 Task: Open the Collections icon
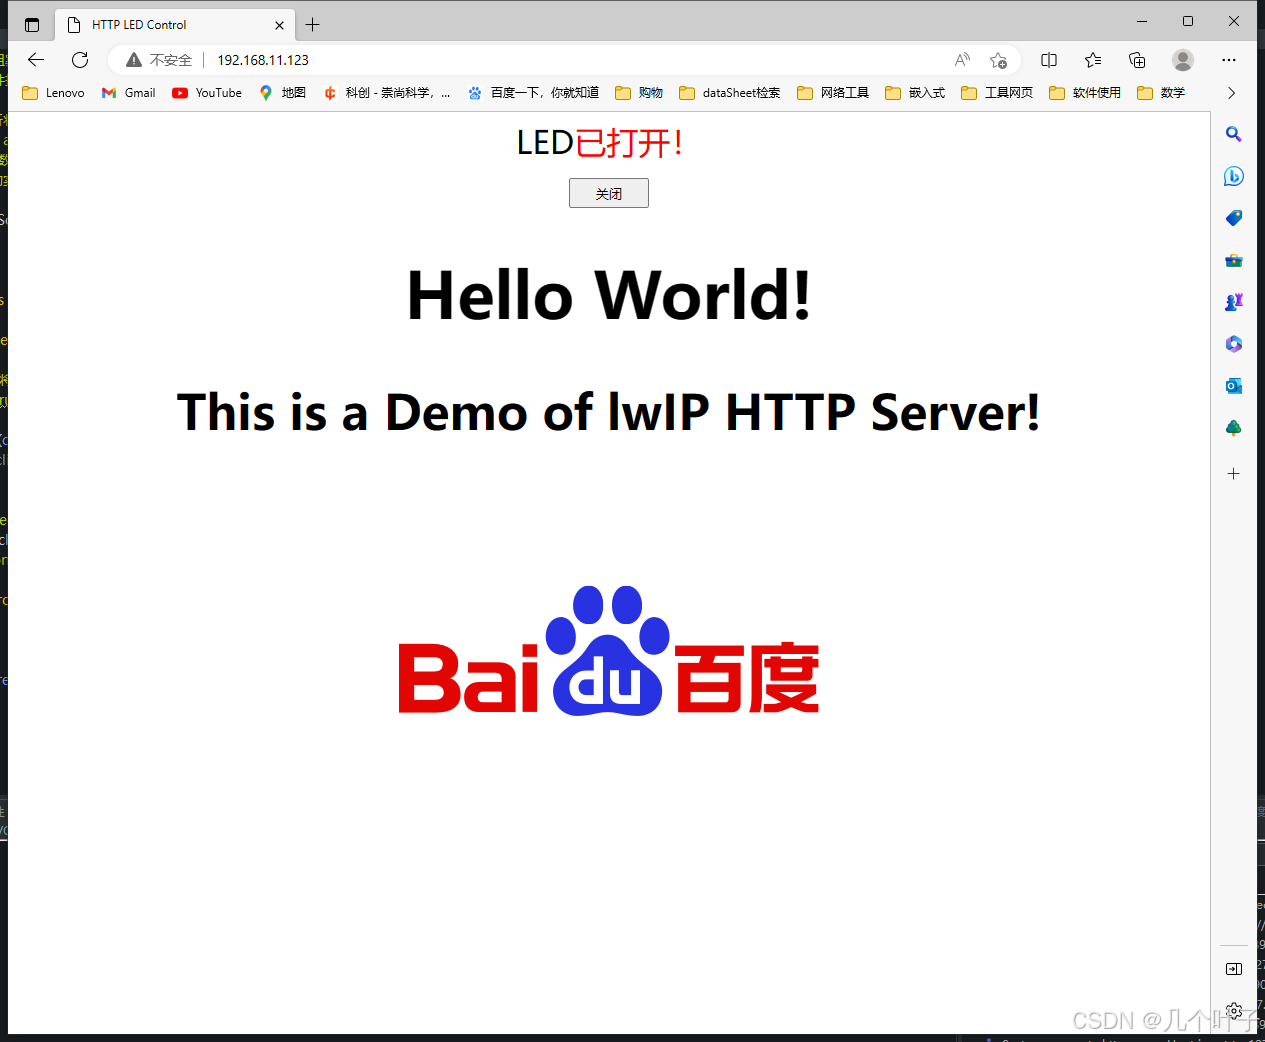click(1137, 60)
